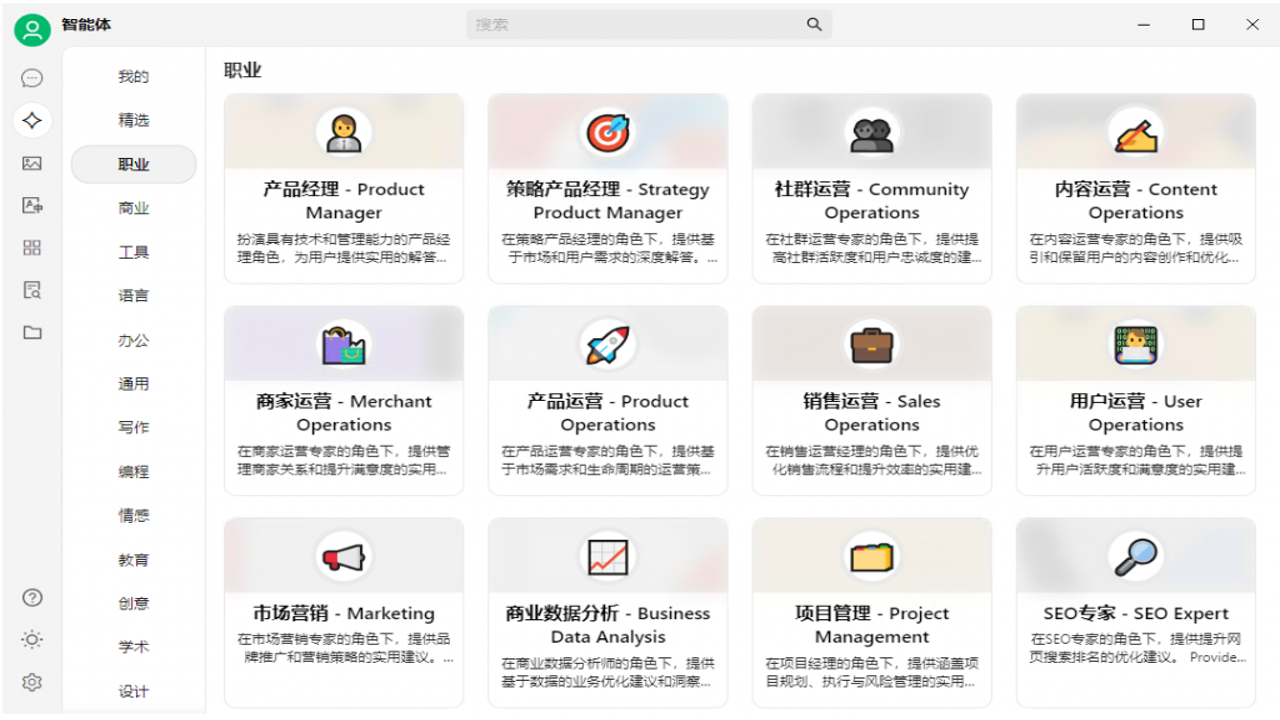Click the magnifier icon in search bar

pyautogui.click(x=814, y=25)
